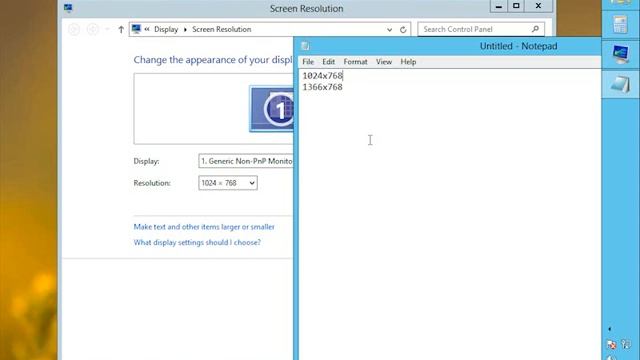
Task: Open the Edit menu in Notepad
Action: tap(328, 62)
